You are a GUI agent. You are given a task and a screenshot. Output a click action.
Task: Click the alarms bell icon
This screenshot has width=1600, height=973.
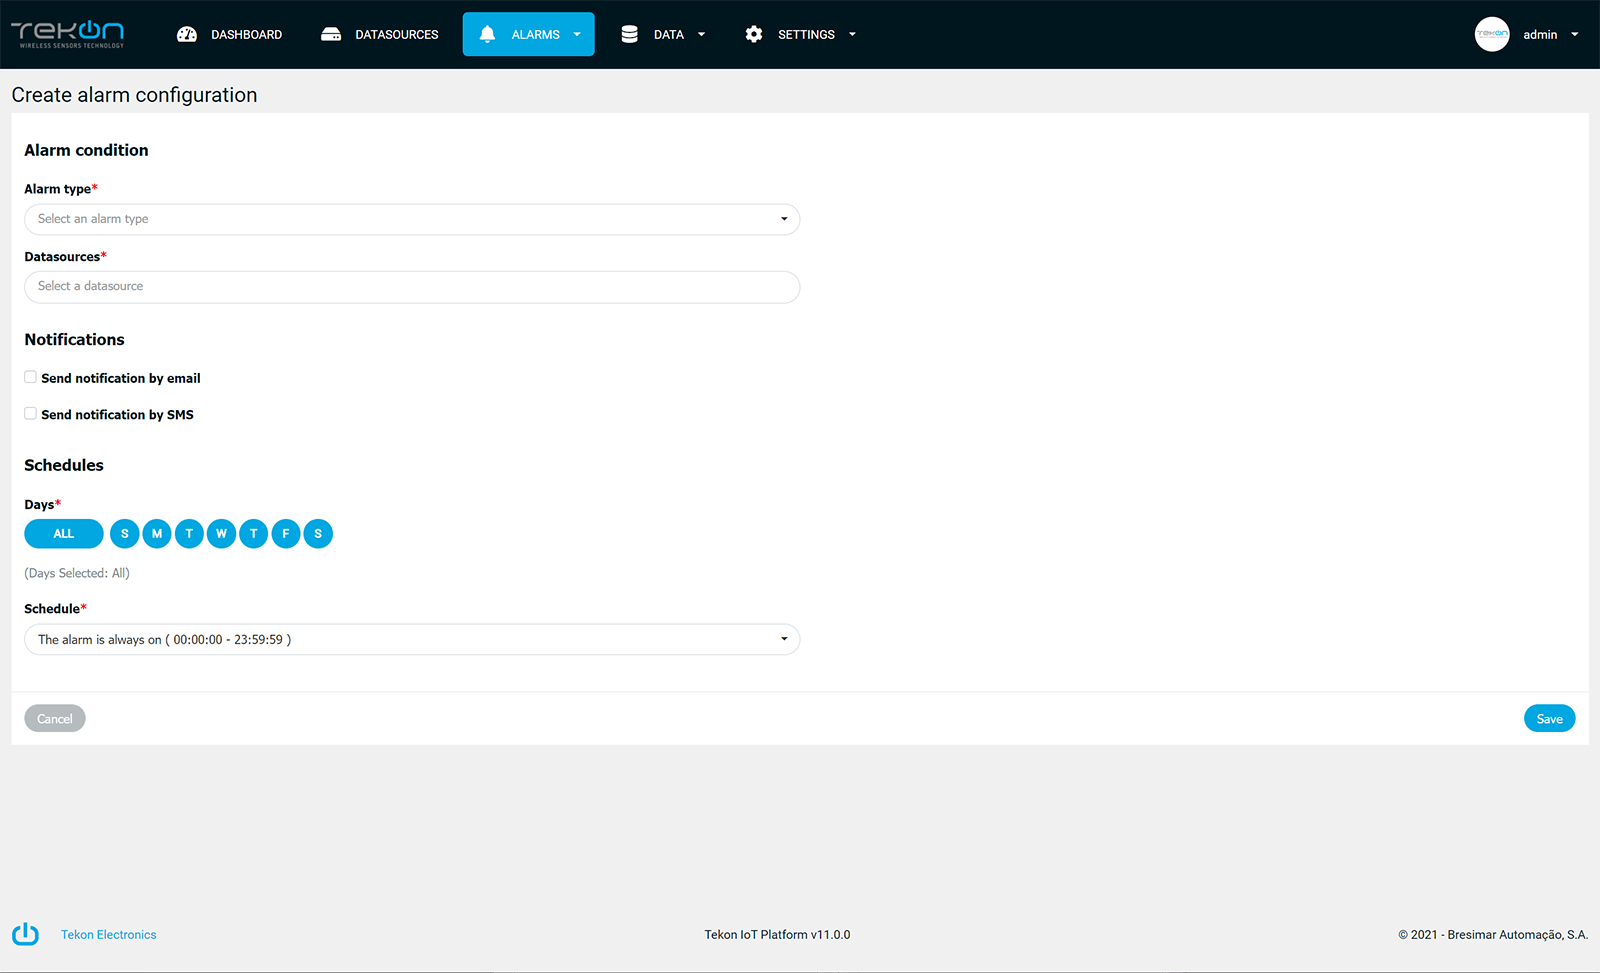487,34
